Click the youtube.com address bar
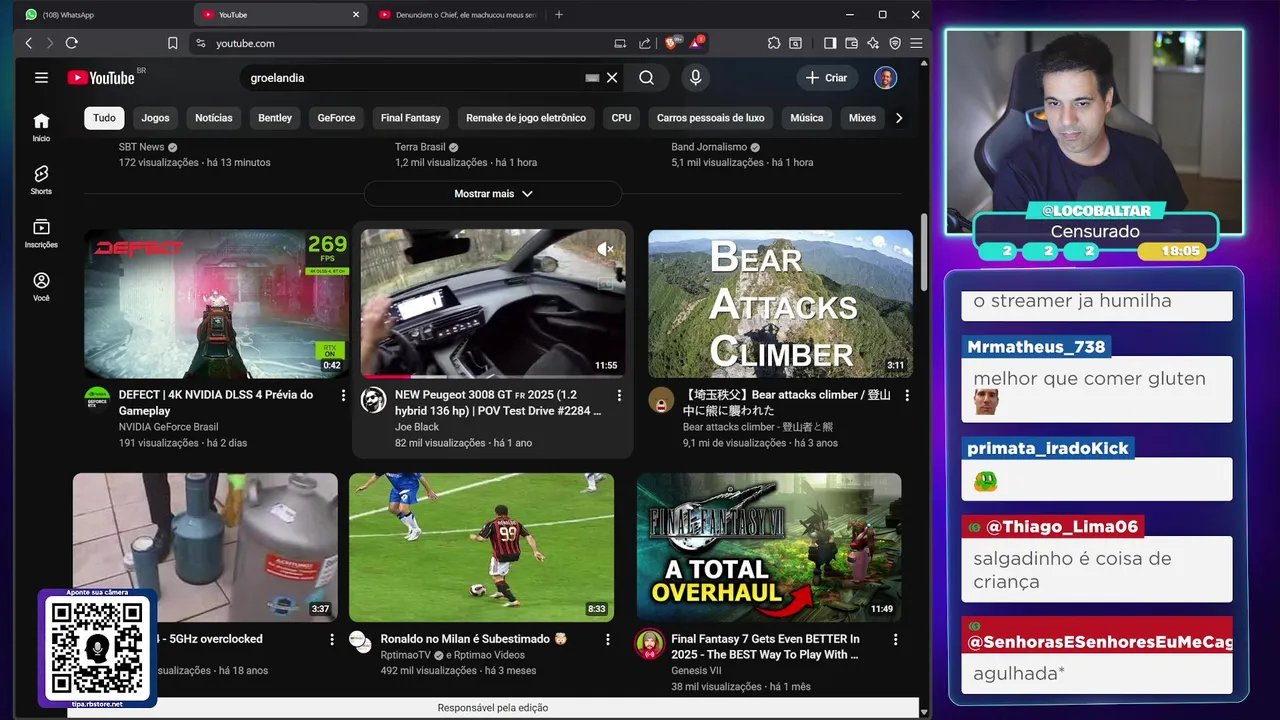This screenshot has width=1280, height=720. (400, 43)
